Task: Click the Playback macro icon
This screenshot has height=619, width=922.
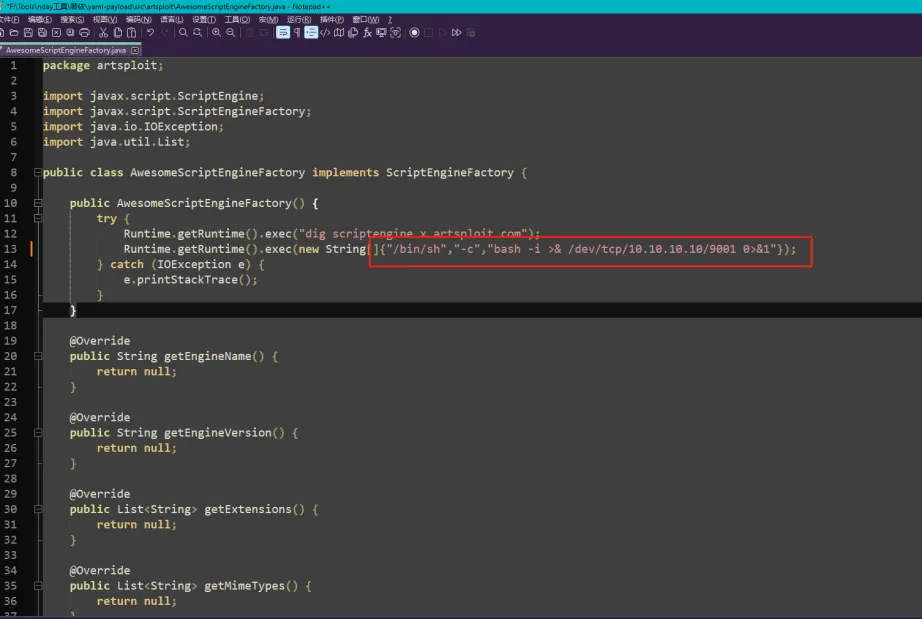Action: [443, 33]
